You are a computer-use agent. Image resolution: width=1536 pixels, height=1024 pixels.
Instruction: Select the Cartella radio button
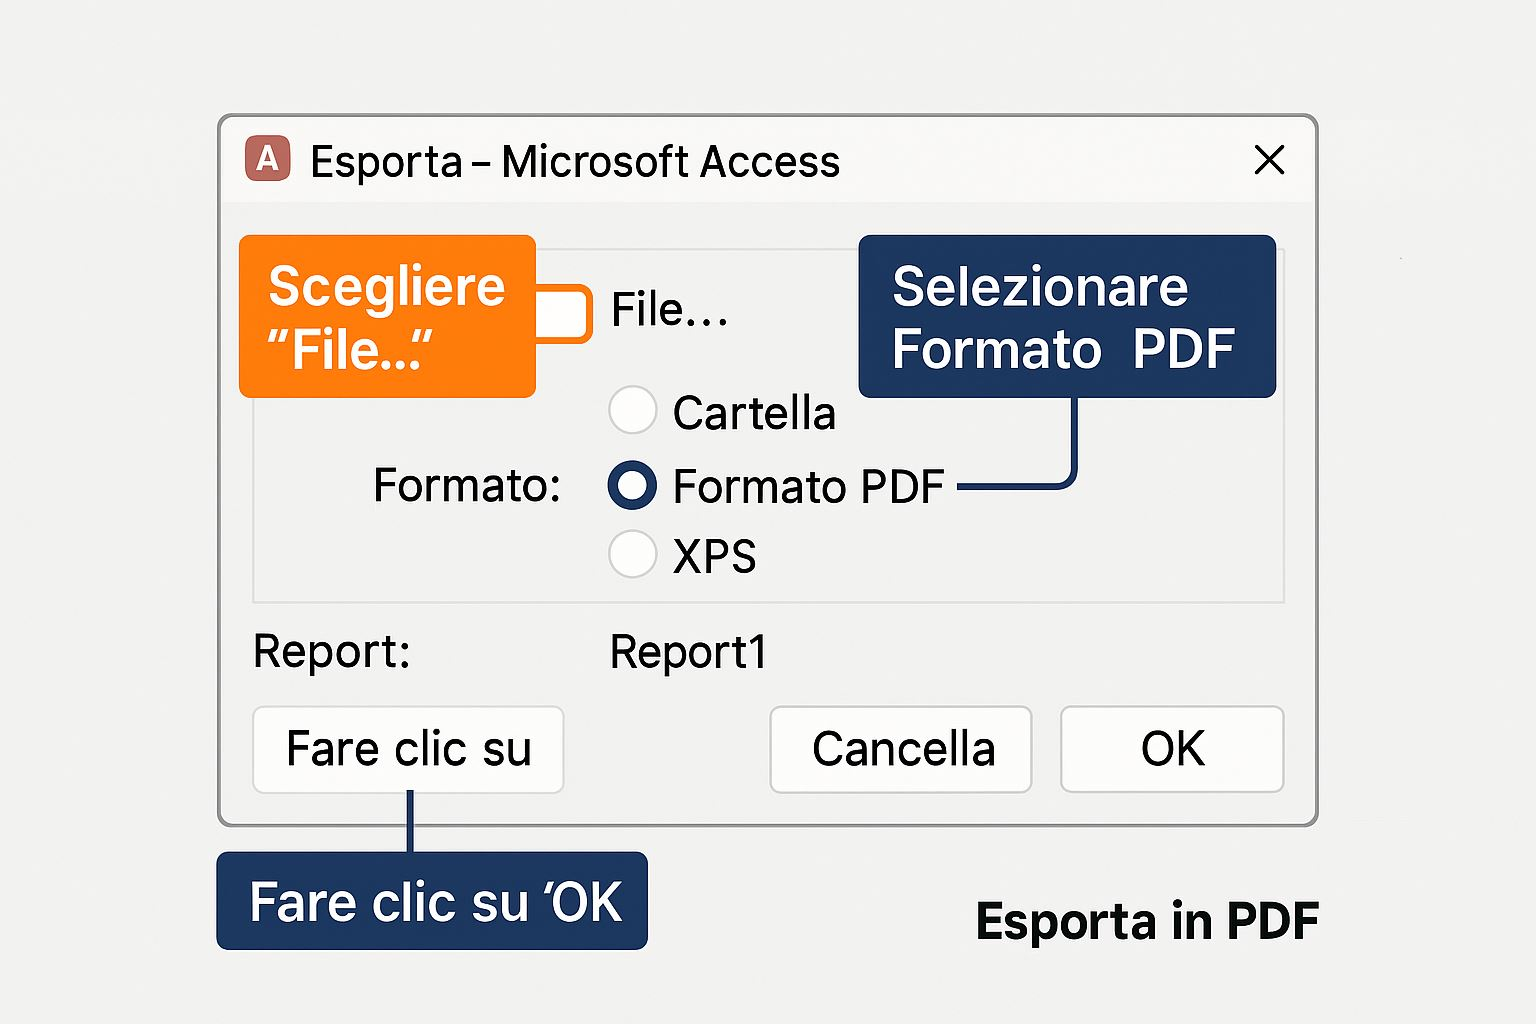(632, 410)
